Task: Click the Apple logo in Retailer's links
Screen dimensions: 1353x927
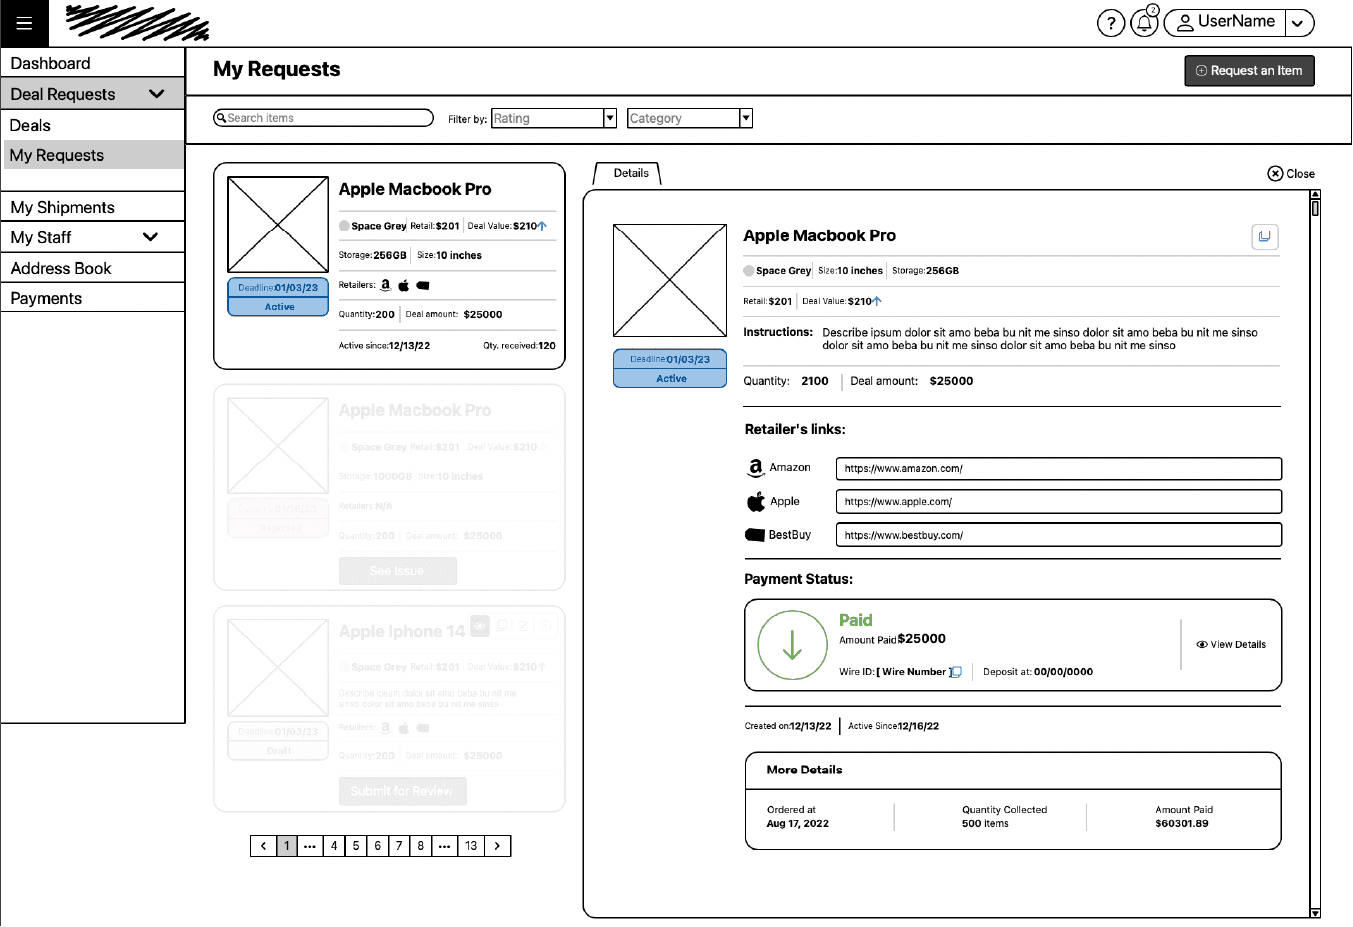Action: coord(756,502)
